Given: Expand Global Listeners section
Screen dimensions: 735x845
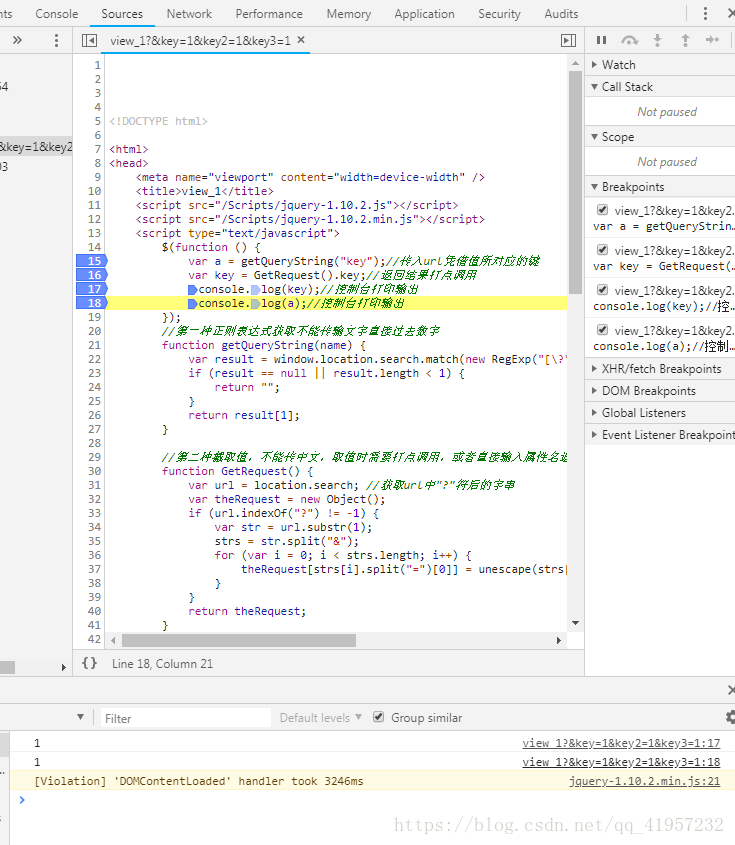Looking at the screenshot, I should pyautogui.click(x=660, y=413).
